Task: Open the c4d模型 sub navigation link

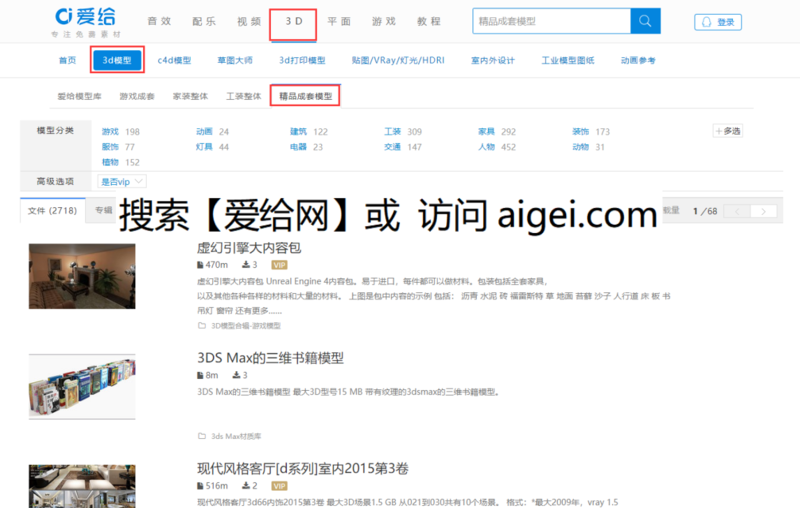Action: (174, 60)
